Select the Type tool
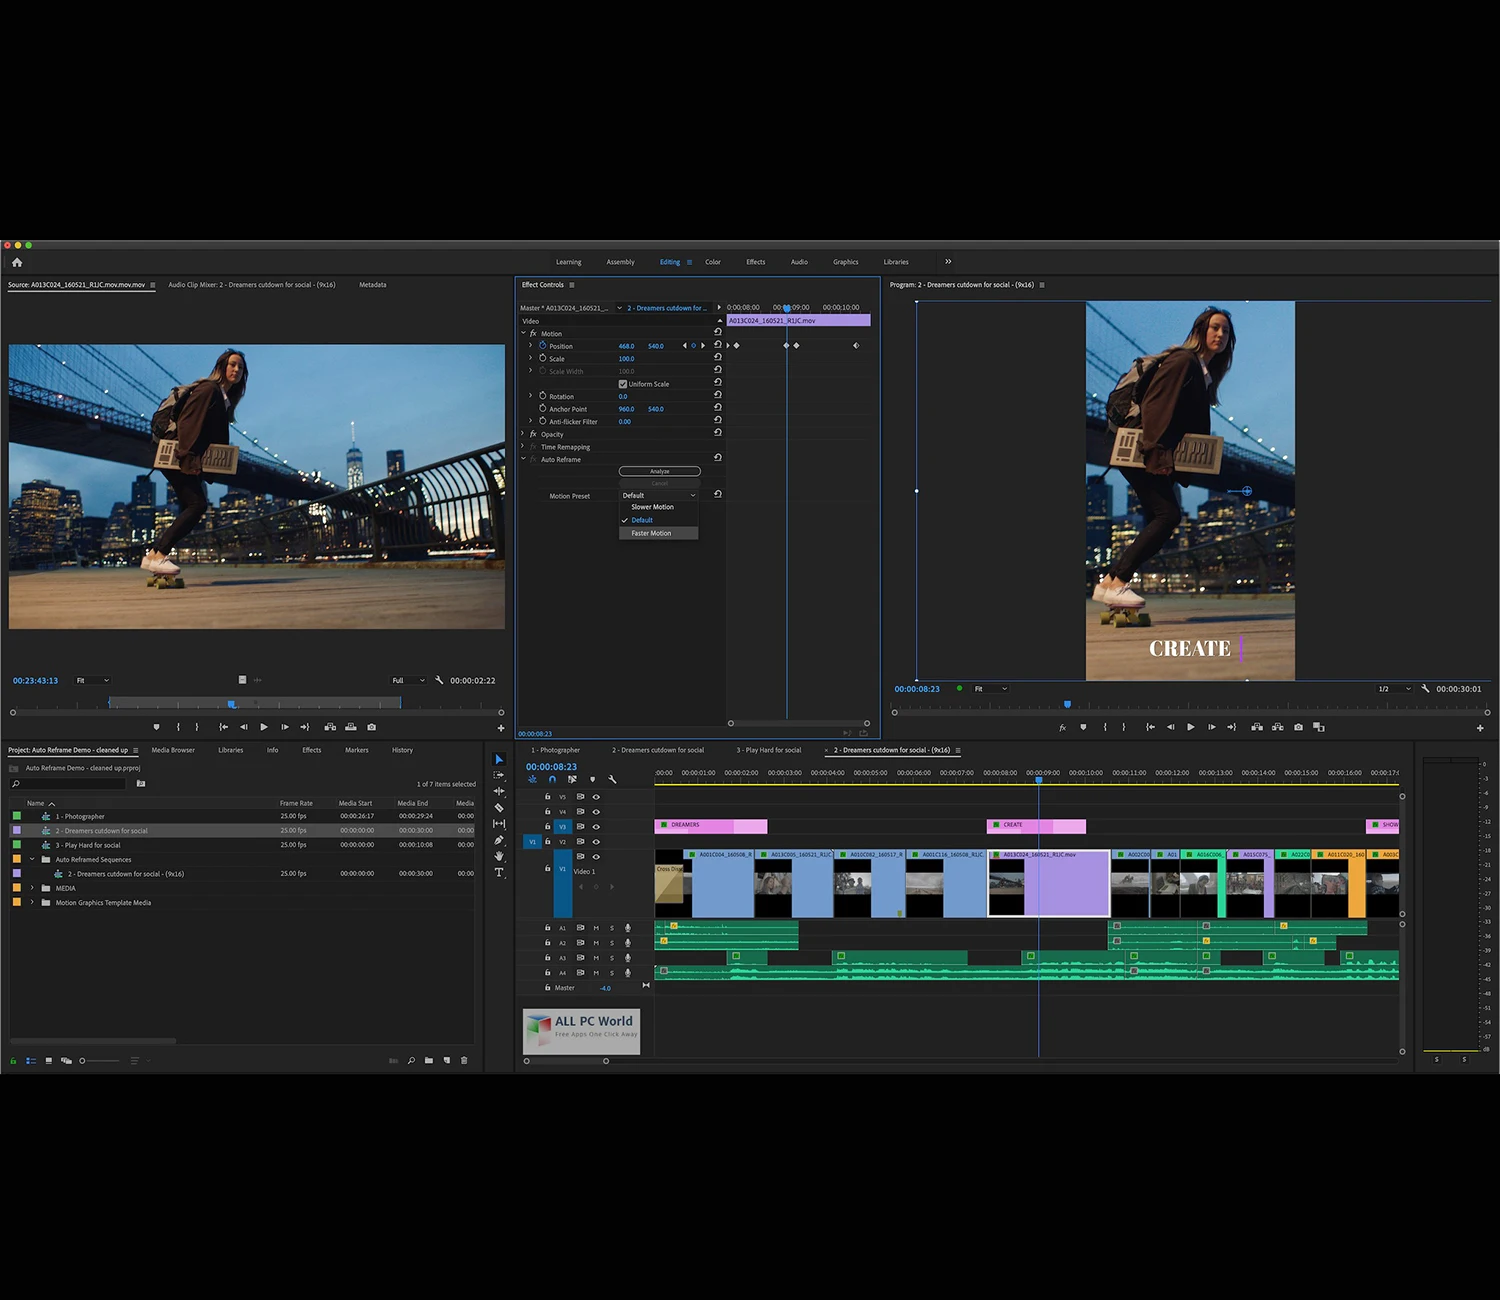 pyautogui.click(x=499, y=873)
